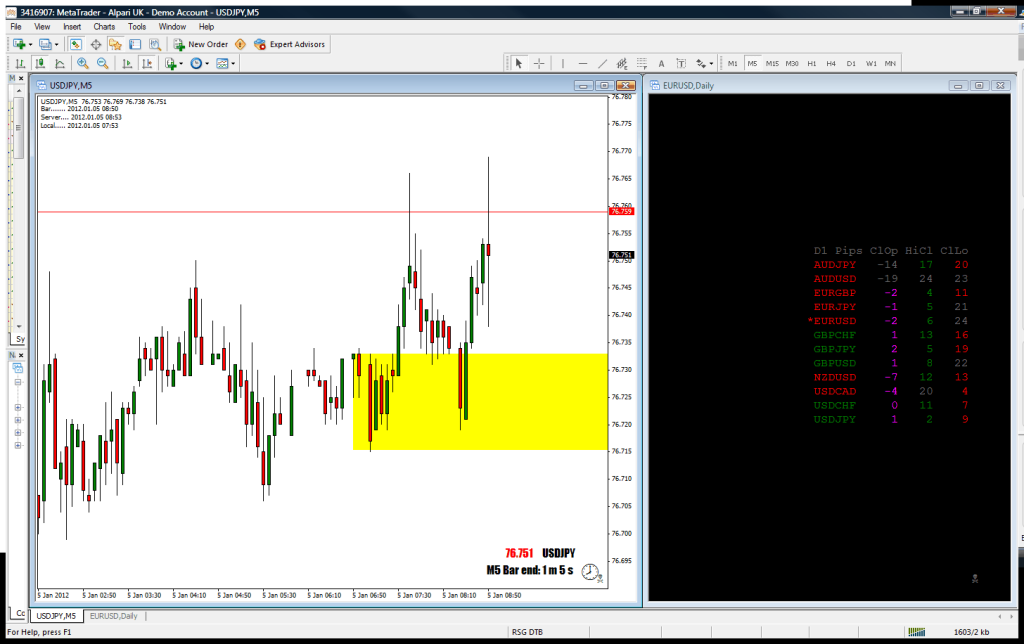Click USDCAD label in pips table
This screenshot has height=644, width=1024.
coord(835,391)
